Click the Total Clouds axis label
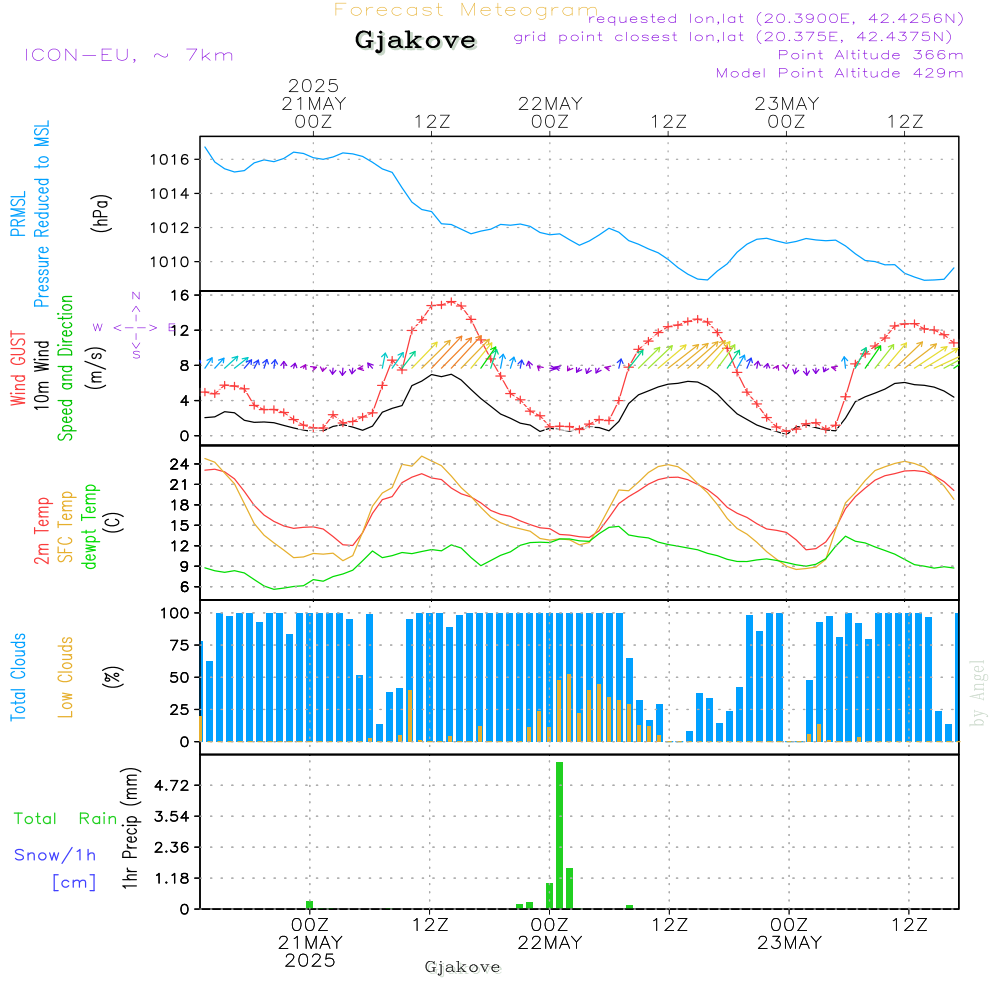 pyautogui.click(x=19, y=676)
